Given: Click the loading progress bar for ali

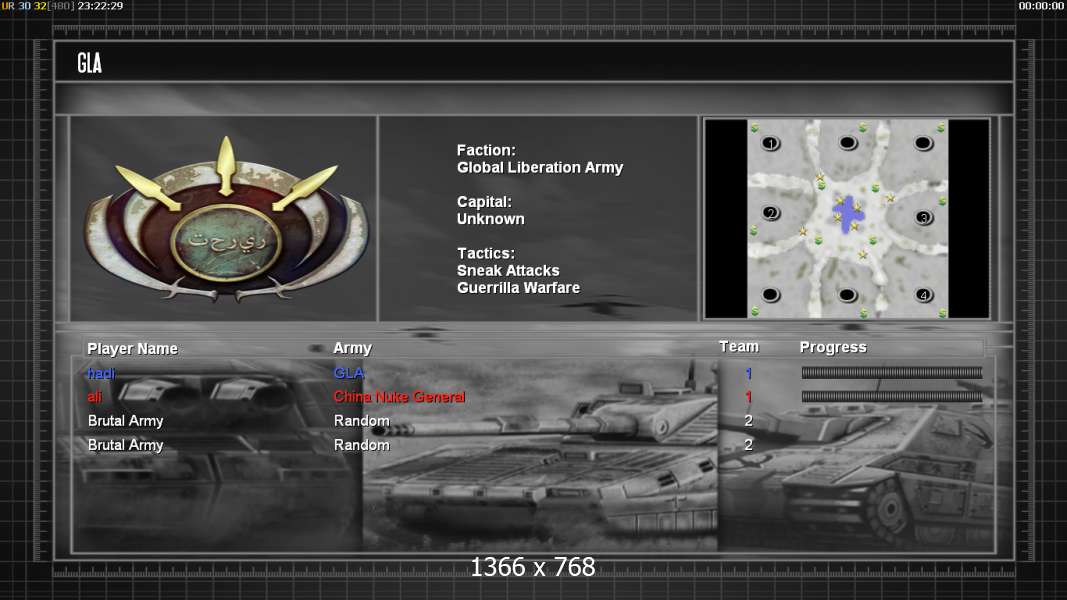Looking at the screenshot, I should pyautogui.click(x=891, y=397).
